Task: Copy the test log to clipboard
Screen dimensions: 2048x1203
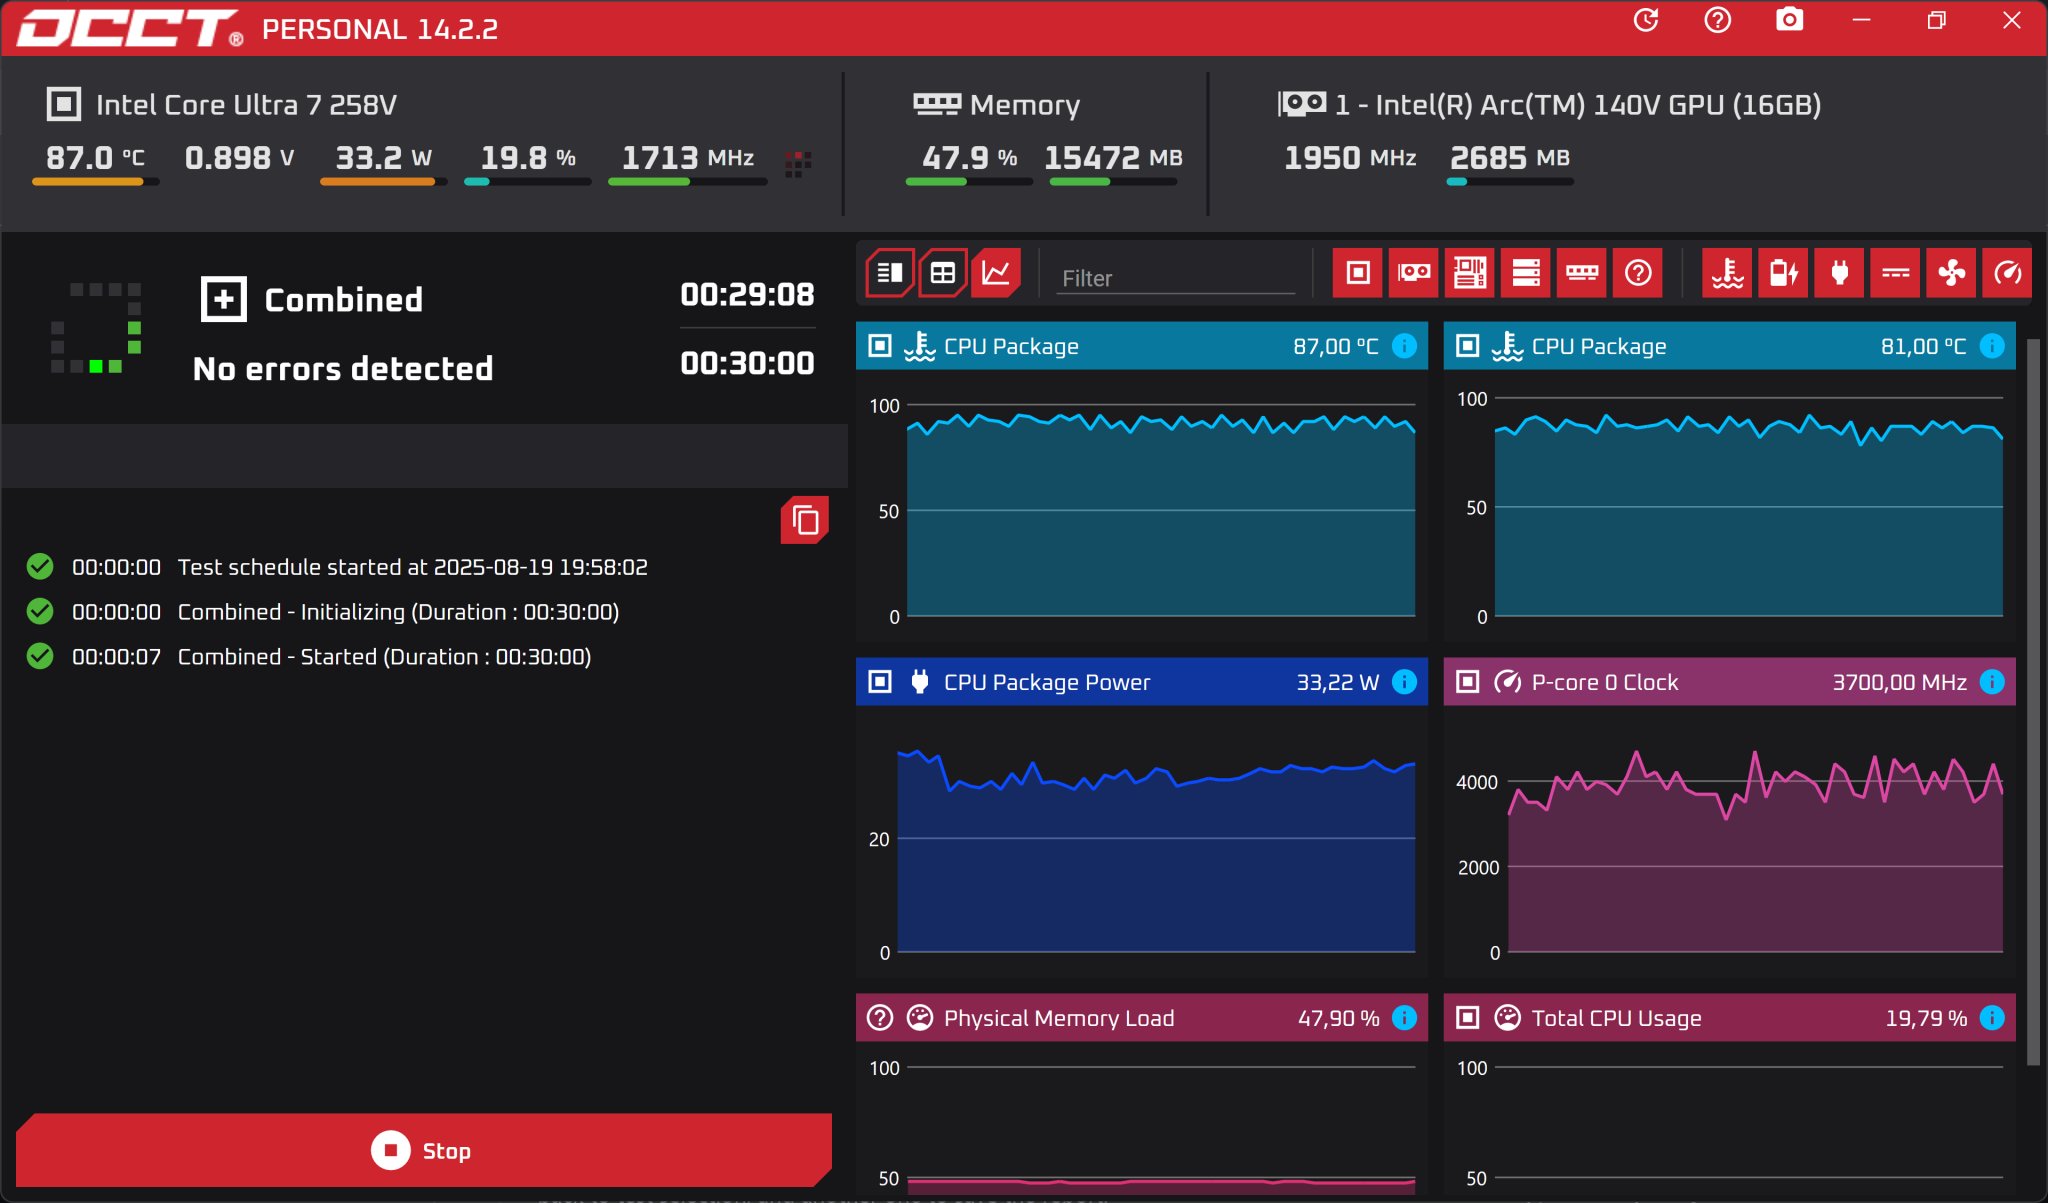Action: click(x=805, y=520)
